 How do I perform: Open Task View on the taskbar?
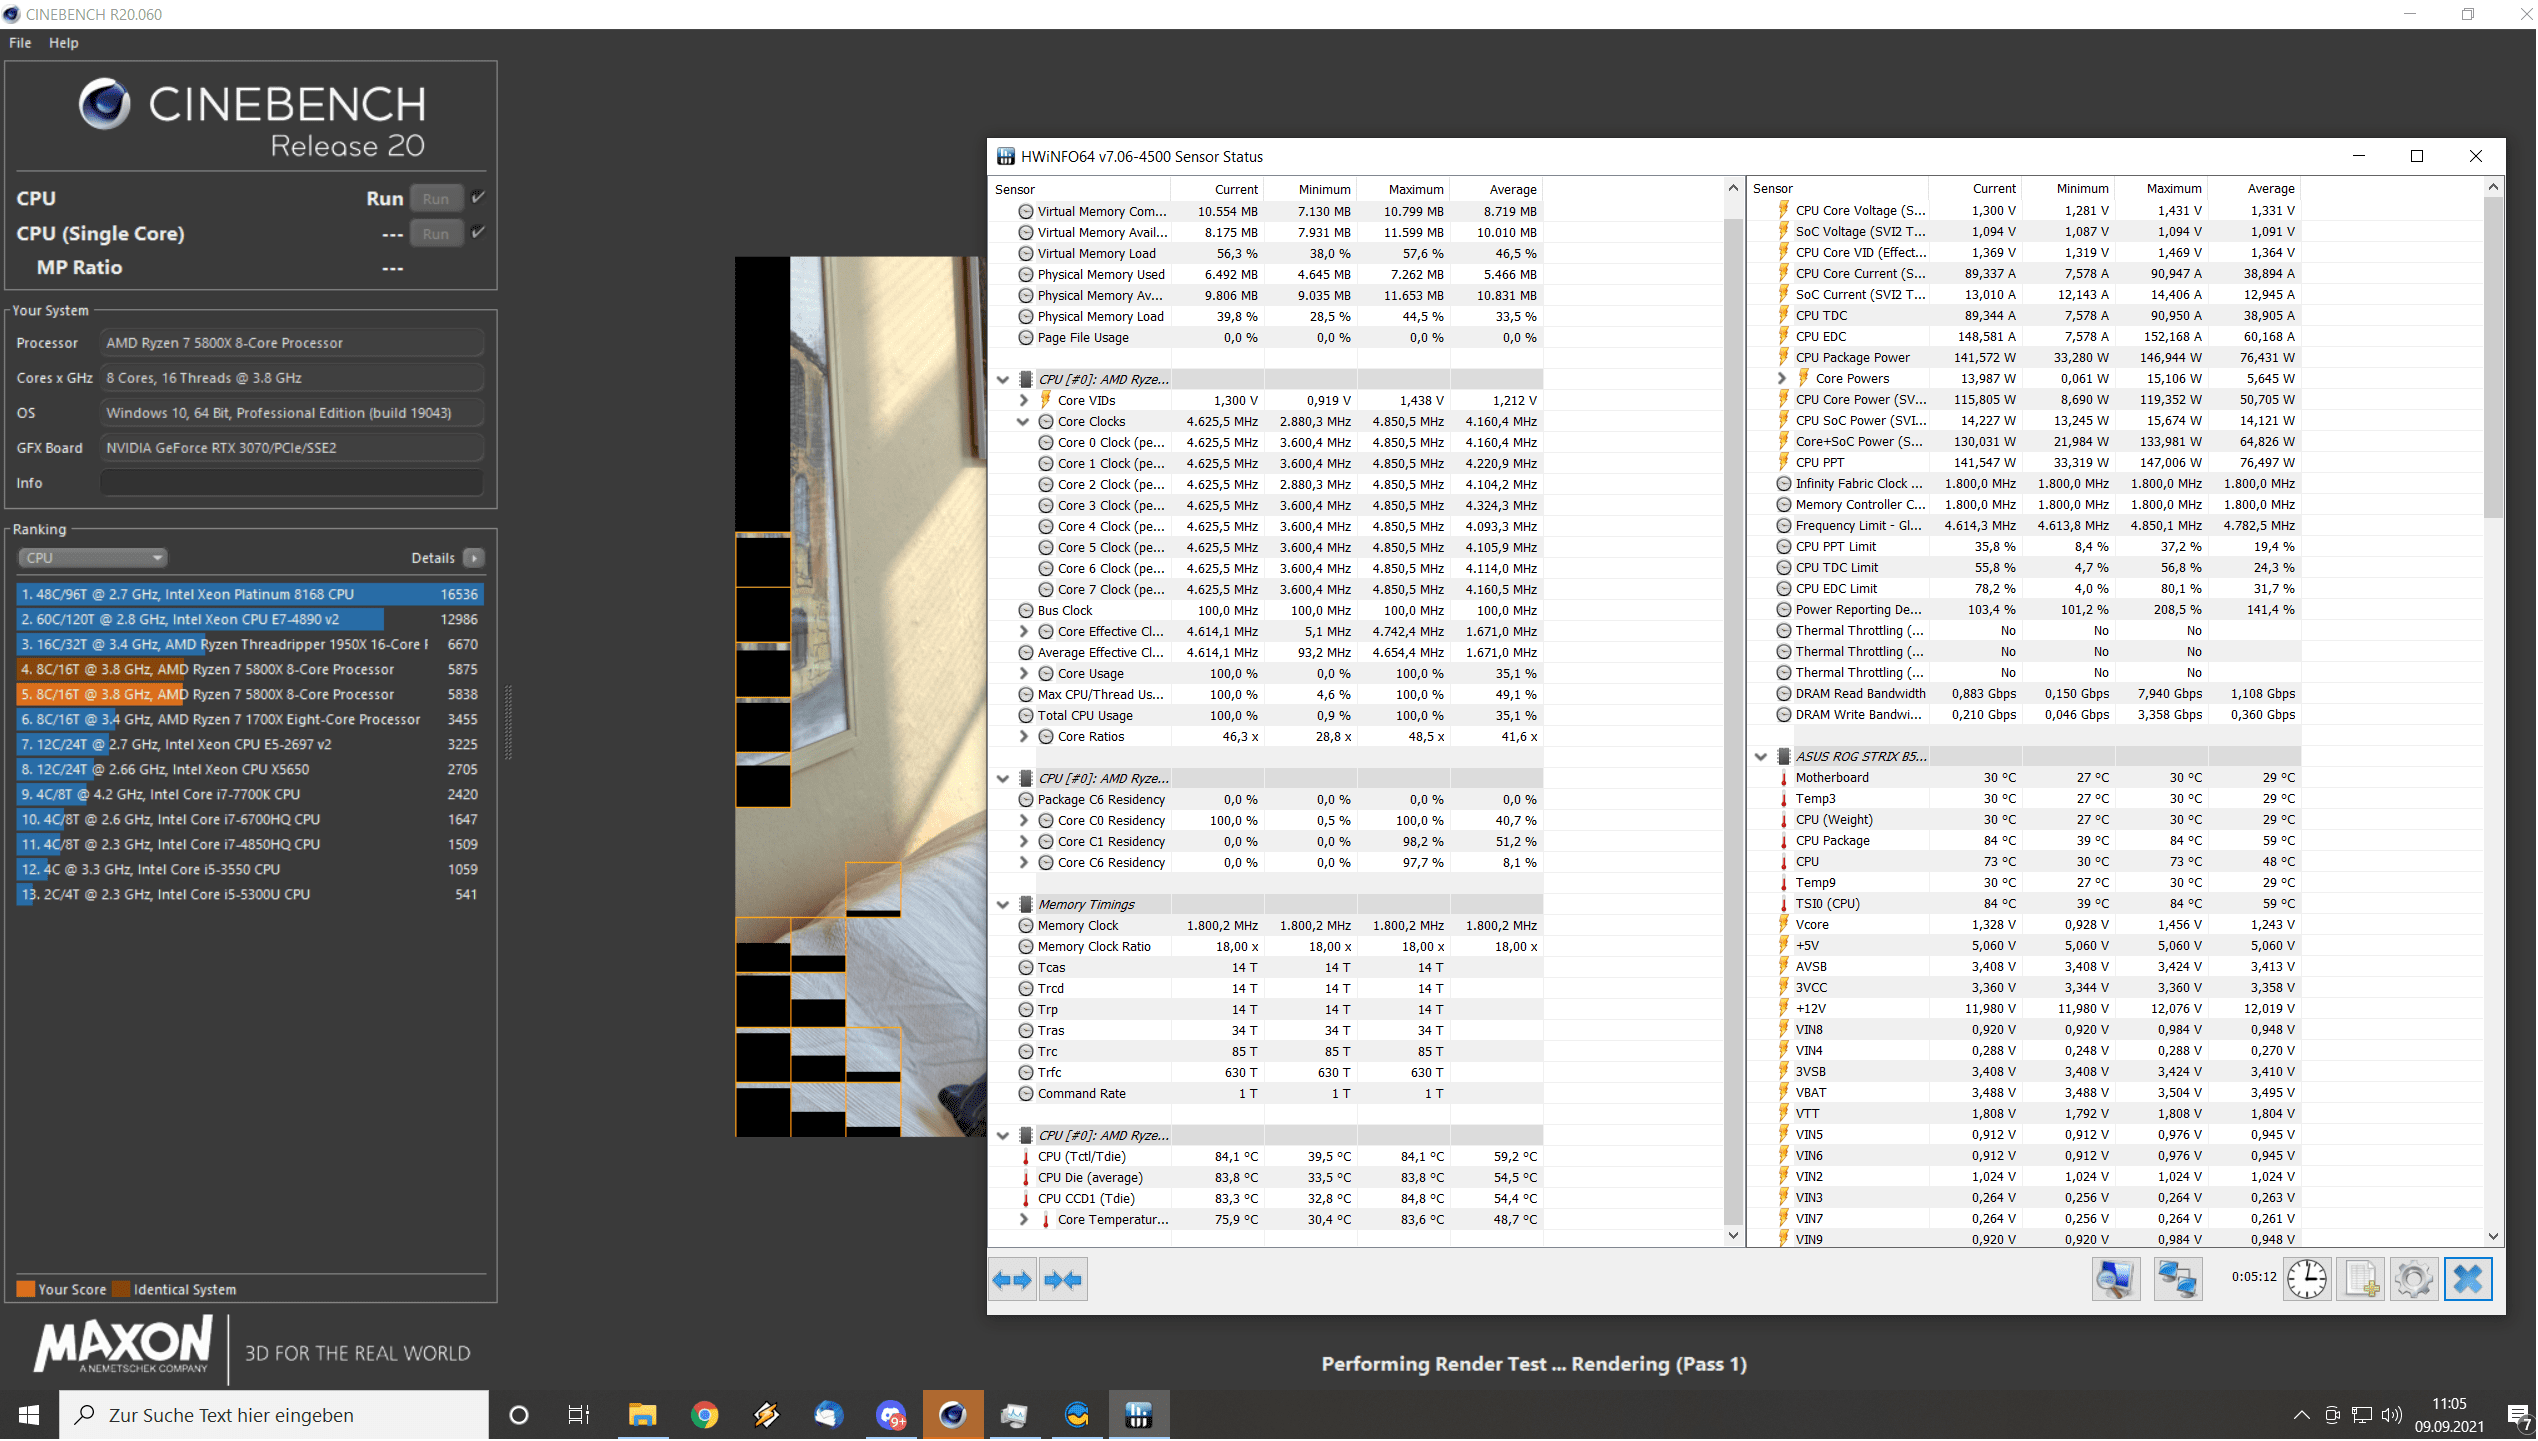pyautogui.click(x=579, y=1416)
